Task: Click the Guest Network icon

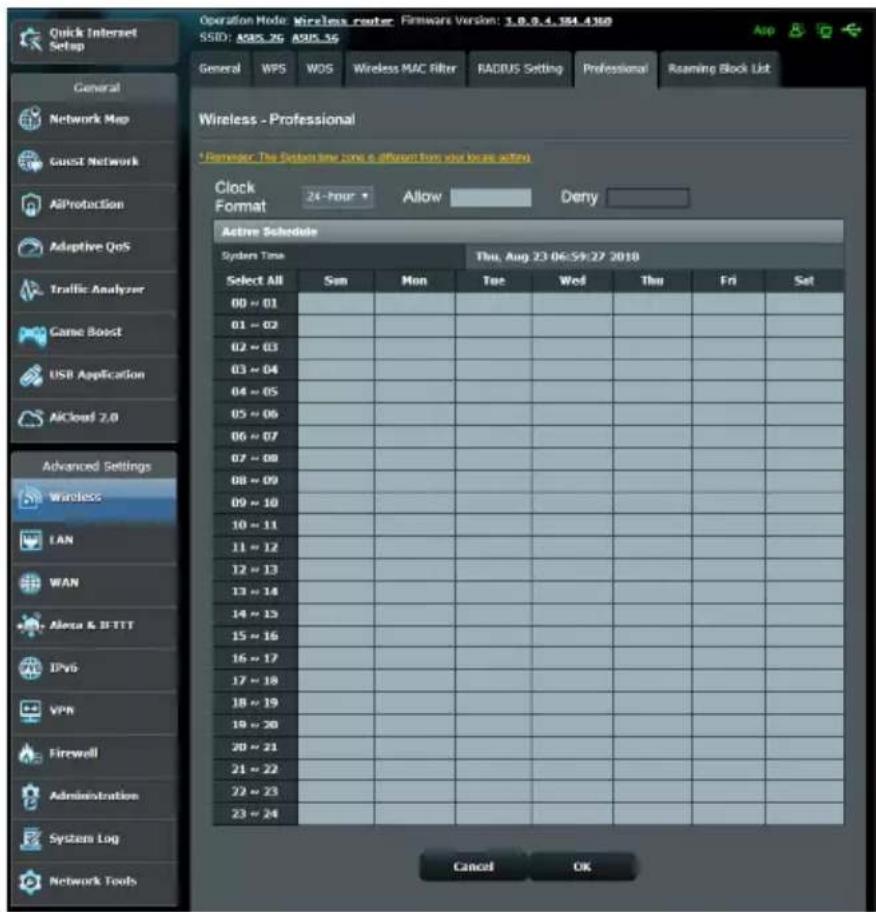Action: click(x=30, y=161)
